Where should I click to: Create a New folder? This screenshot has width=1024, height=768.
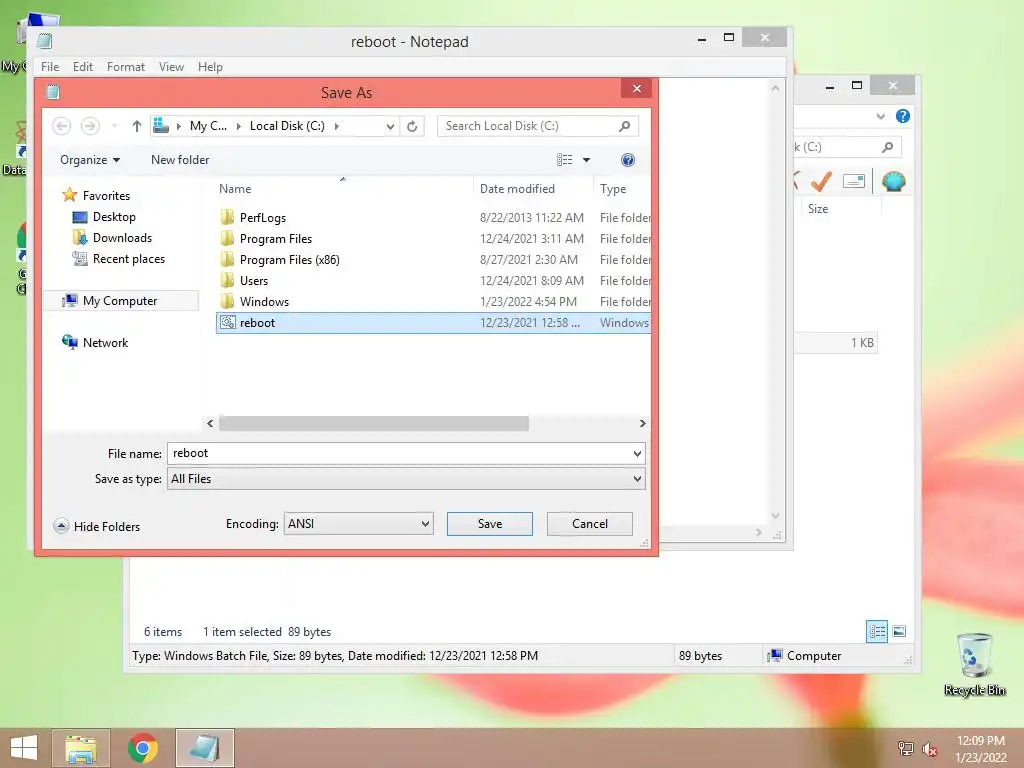pyautogui.click(x=180, y=160)
